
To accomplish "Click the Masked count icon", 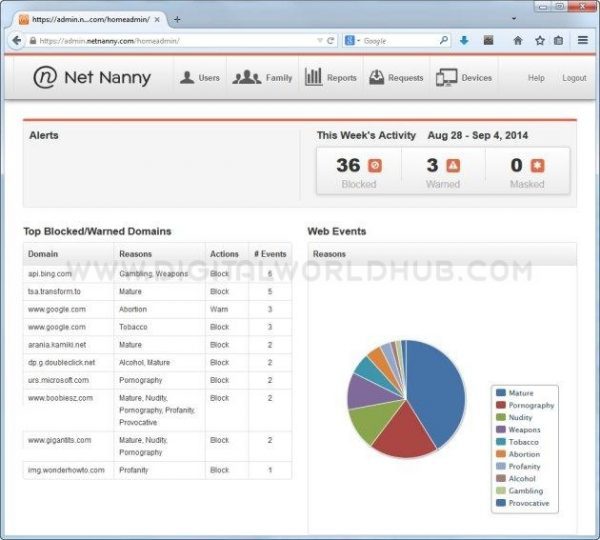I will click(537, 166).
